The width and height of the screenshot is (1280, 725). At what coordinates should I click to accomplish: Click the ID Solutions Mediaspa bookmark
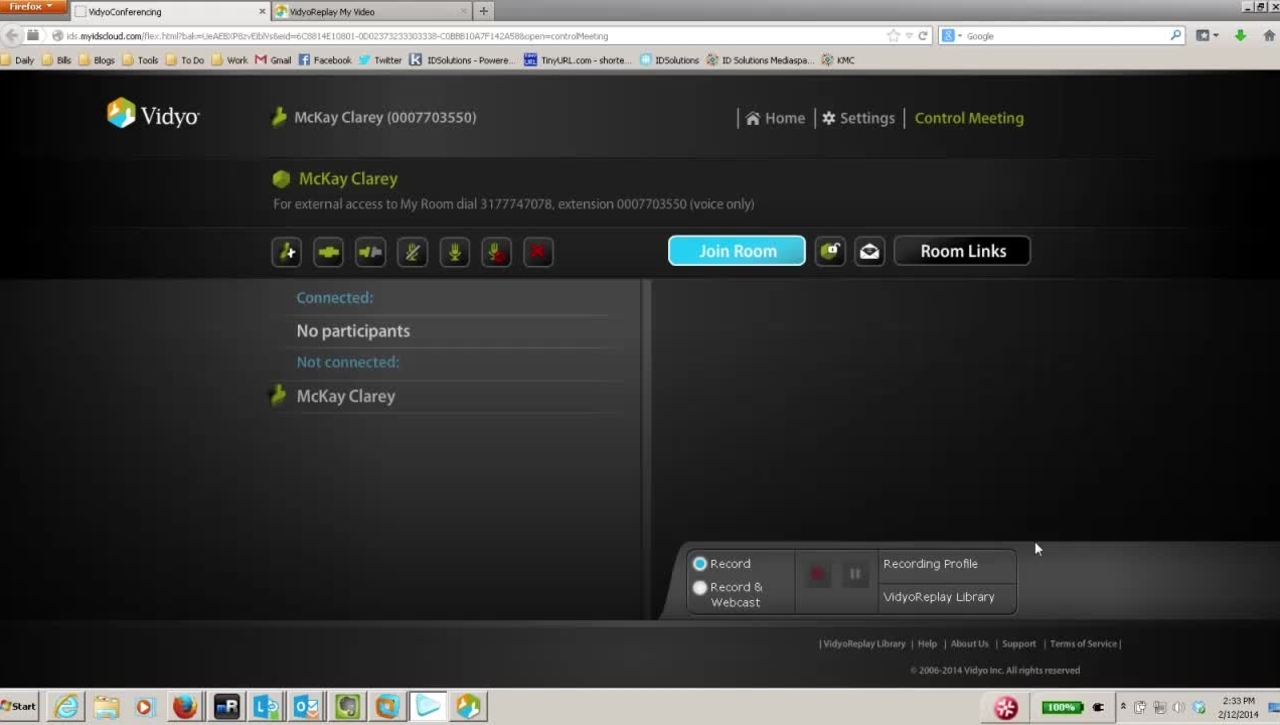coord(760,60)
